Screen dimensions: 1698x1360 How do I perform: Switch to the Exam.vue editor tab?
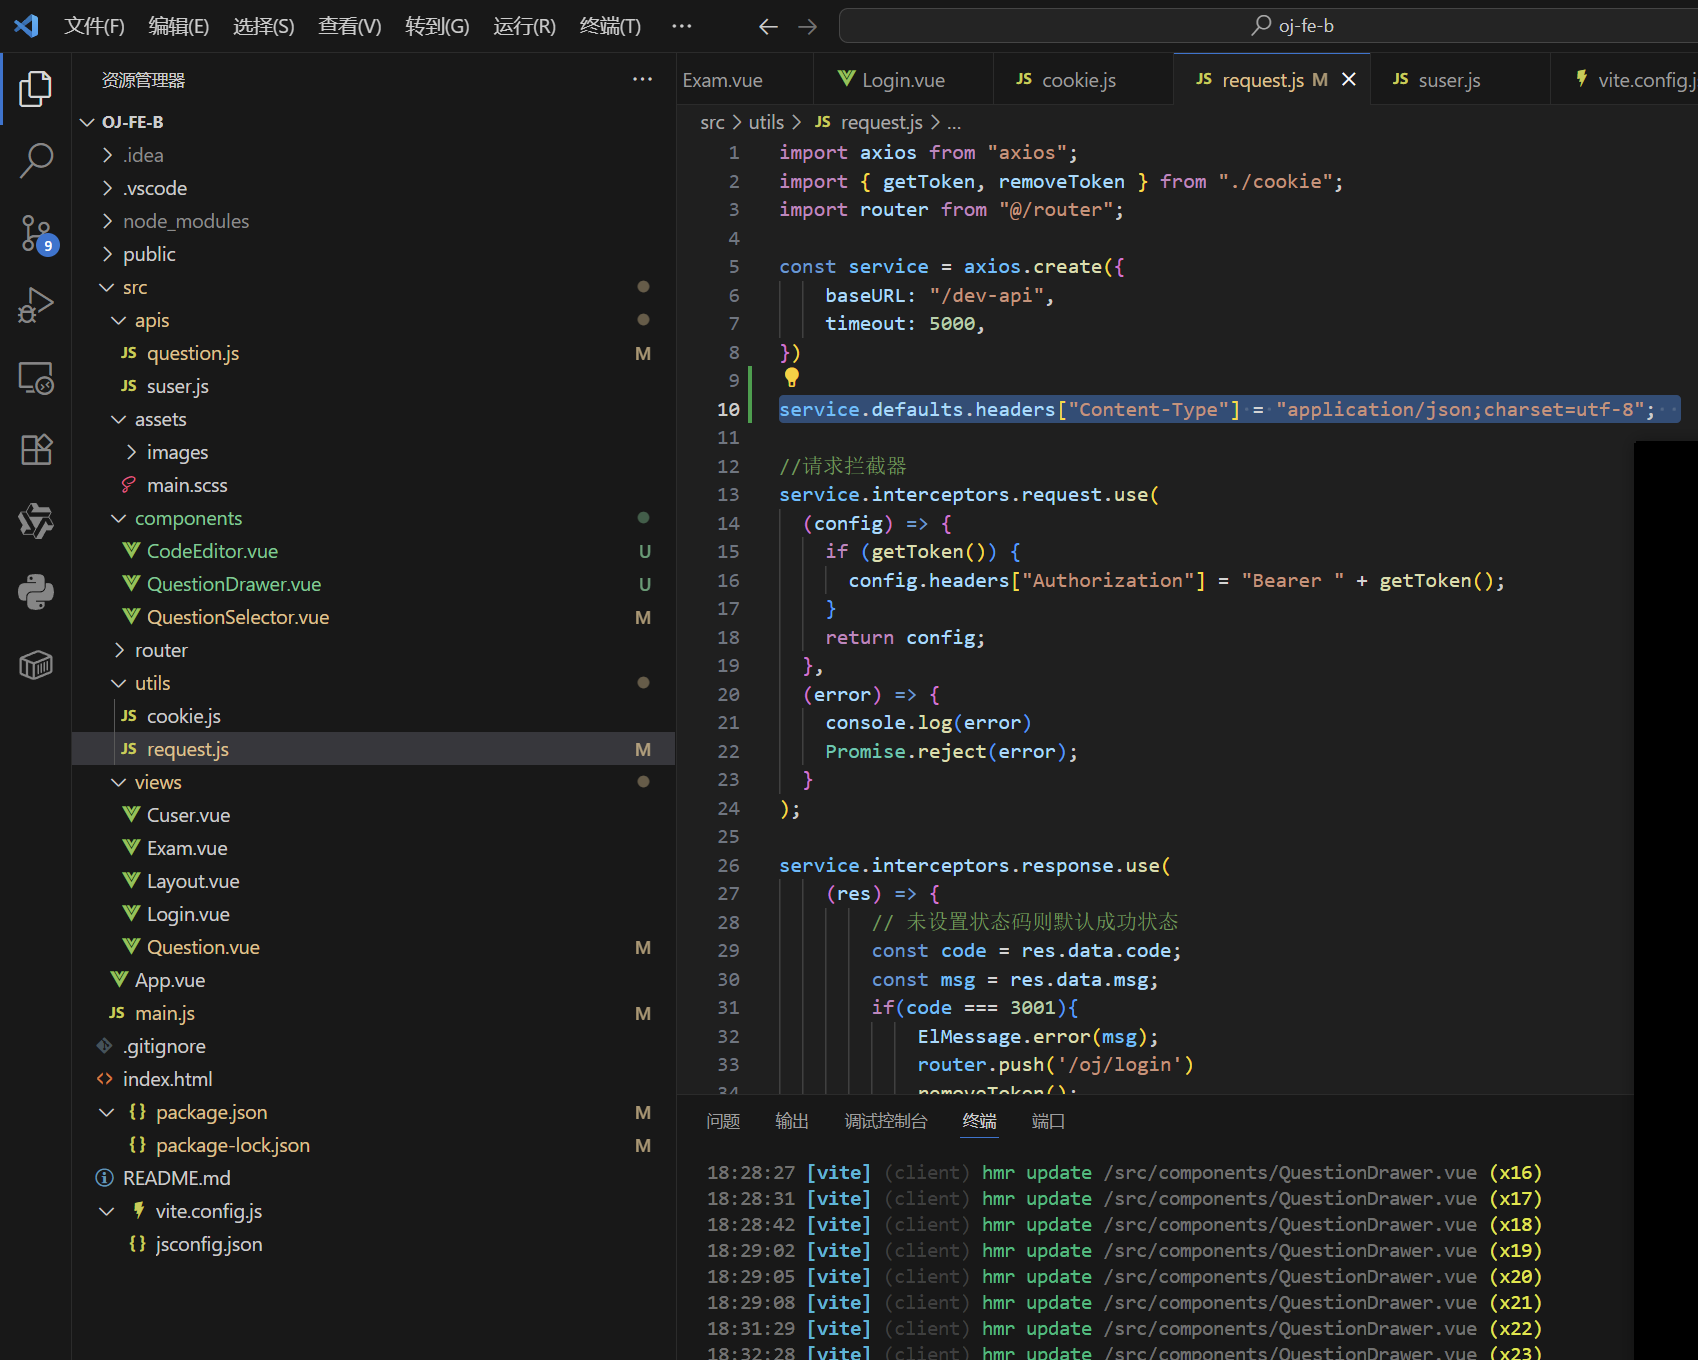click(x=744, y=80)
